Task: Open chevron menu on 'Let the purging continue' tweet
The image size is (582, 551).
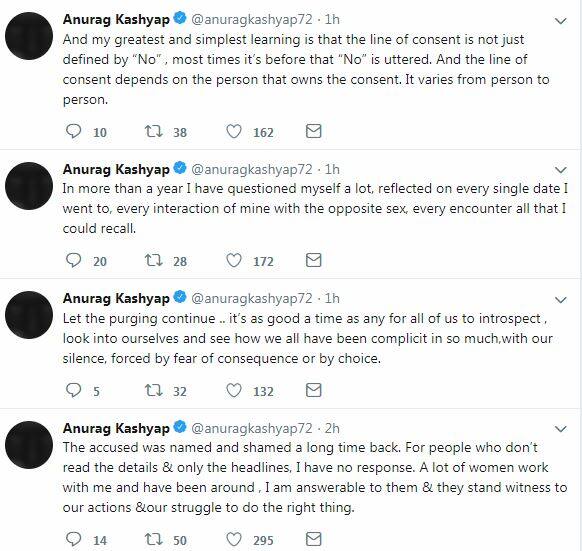Action: click(x=560, y=299)
